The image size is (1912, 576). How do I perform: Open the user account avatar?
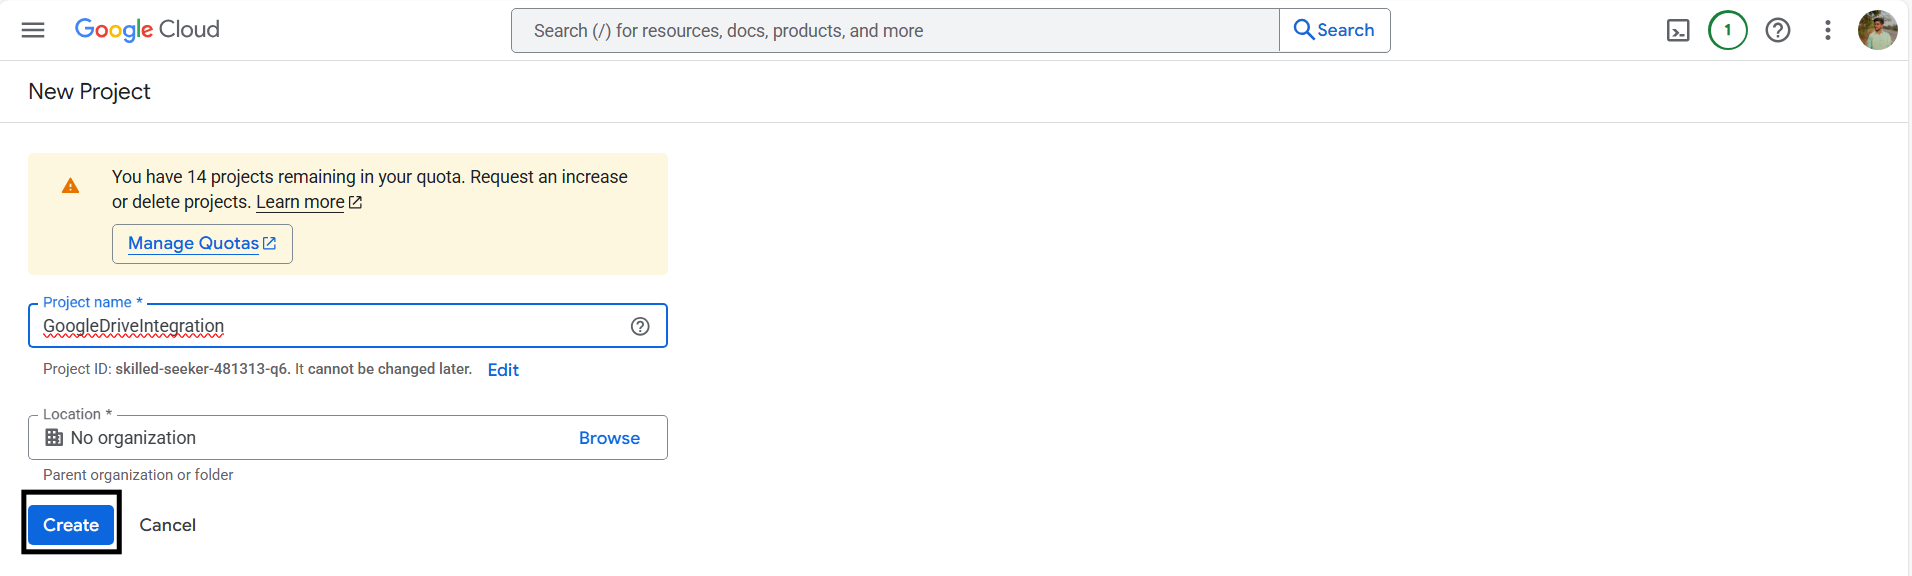tap(1876, 30)
